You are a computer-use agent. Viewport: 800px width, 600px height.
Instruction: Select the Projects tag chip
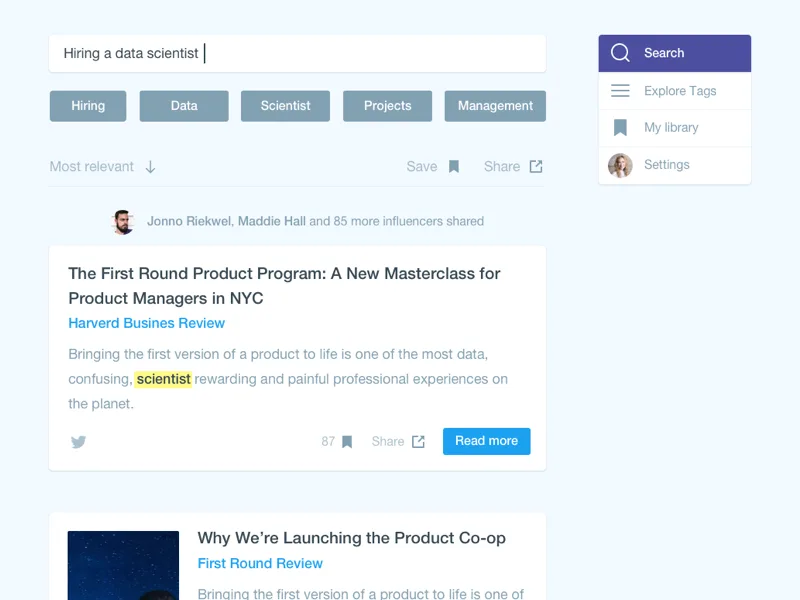click(x=387, y=106)
